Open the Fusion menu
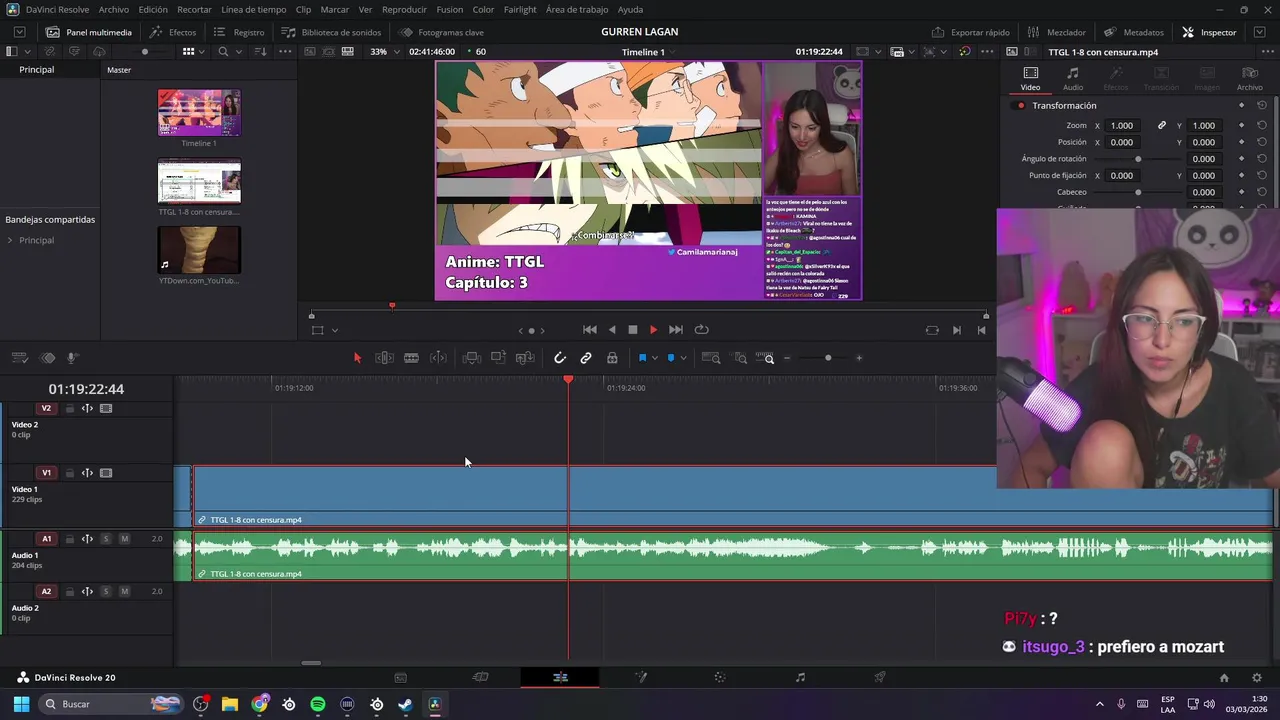 coord(450,9)
